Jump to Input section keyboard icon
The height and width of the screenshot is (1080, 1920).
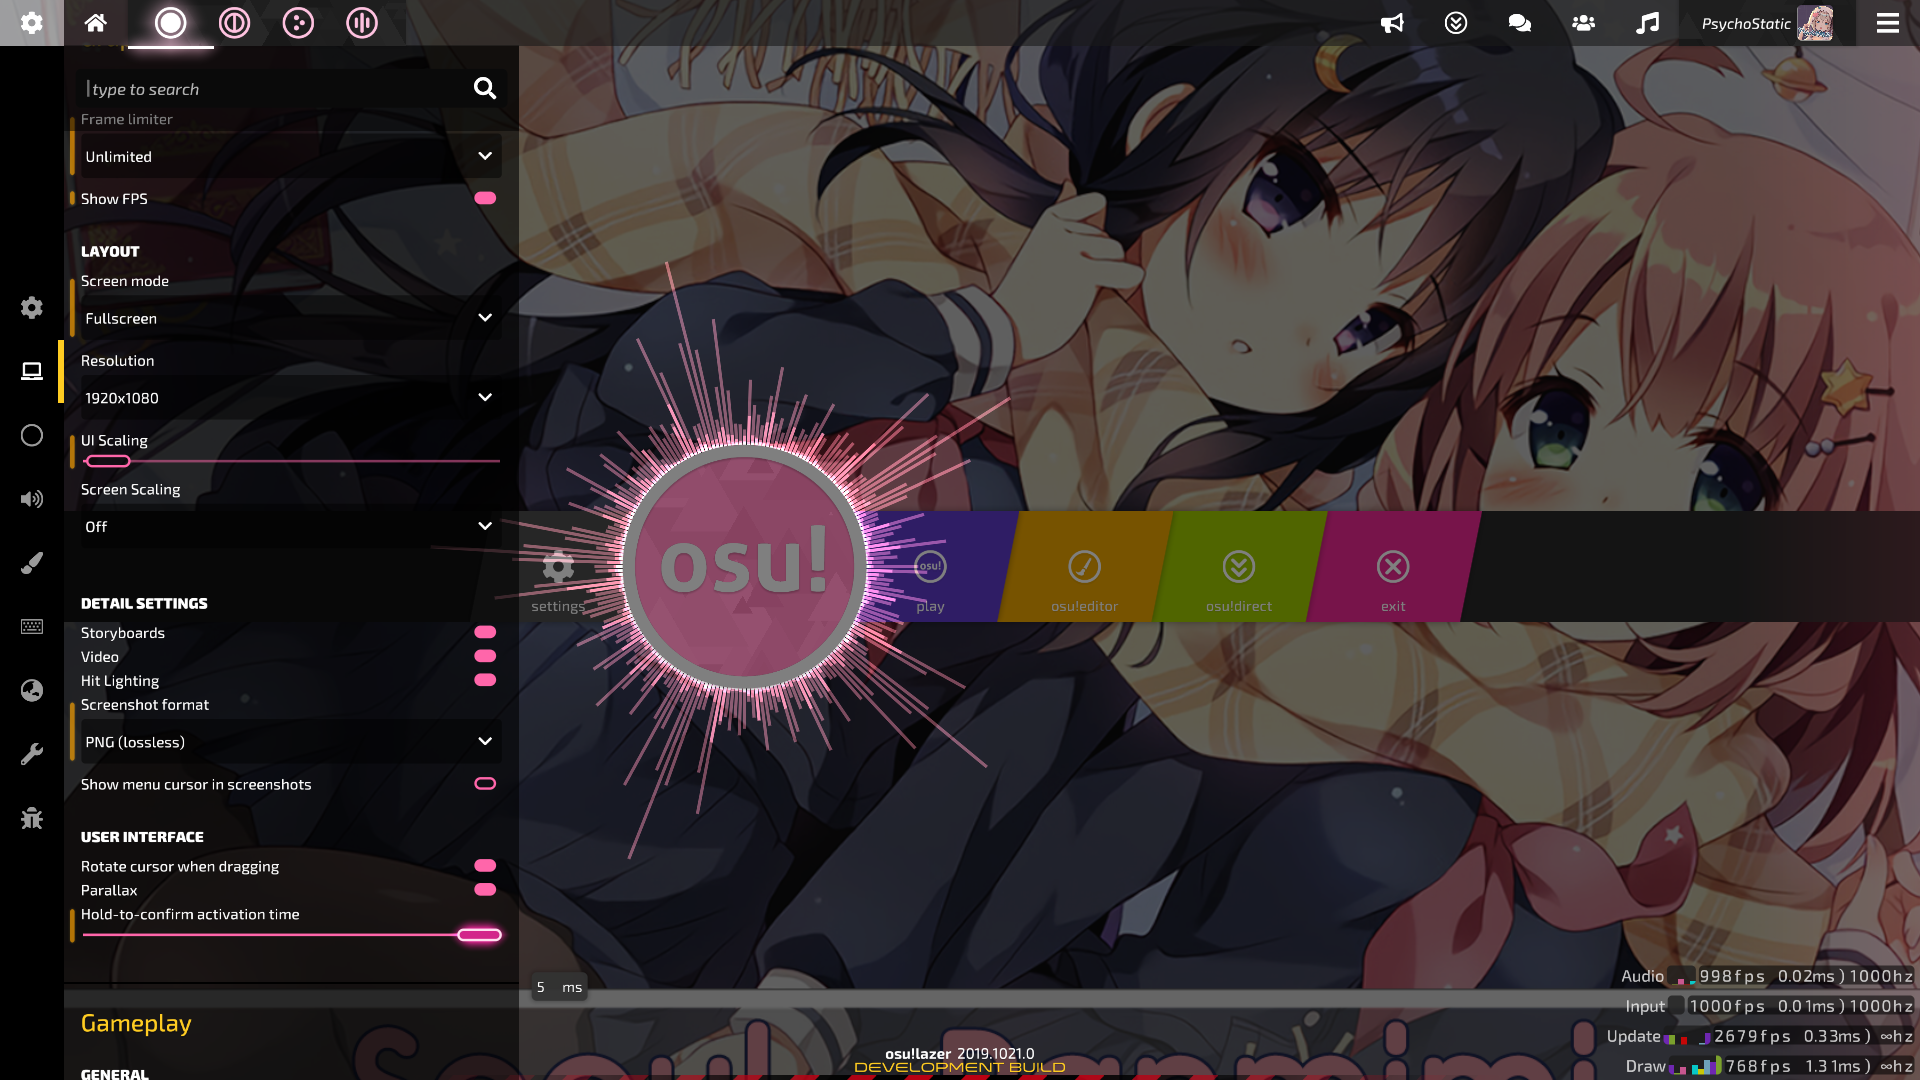click(x=32, y=627)
